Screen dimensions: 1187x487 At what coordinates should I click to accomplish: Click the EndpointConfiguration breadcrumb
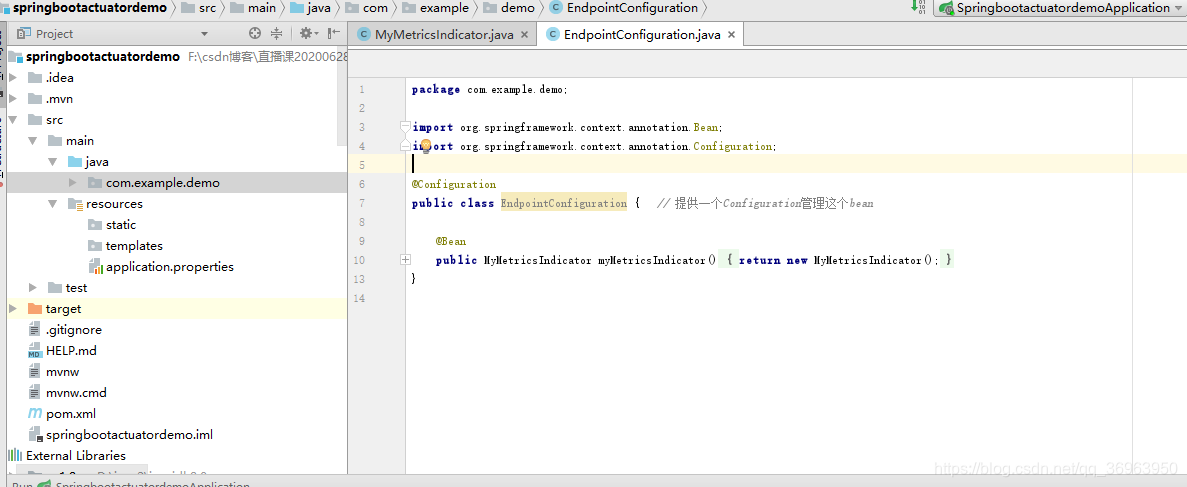point(625,8)
